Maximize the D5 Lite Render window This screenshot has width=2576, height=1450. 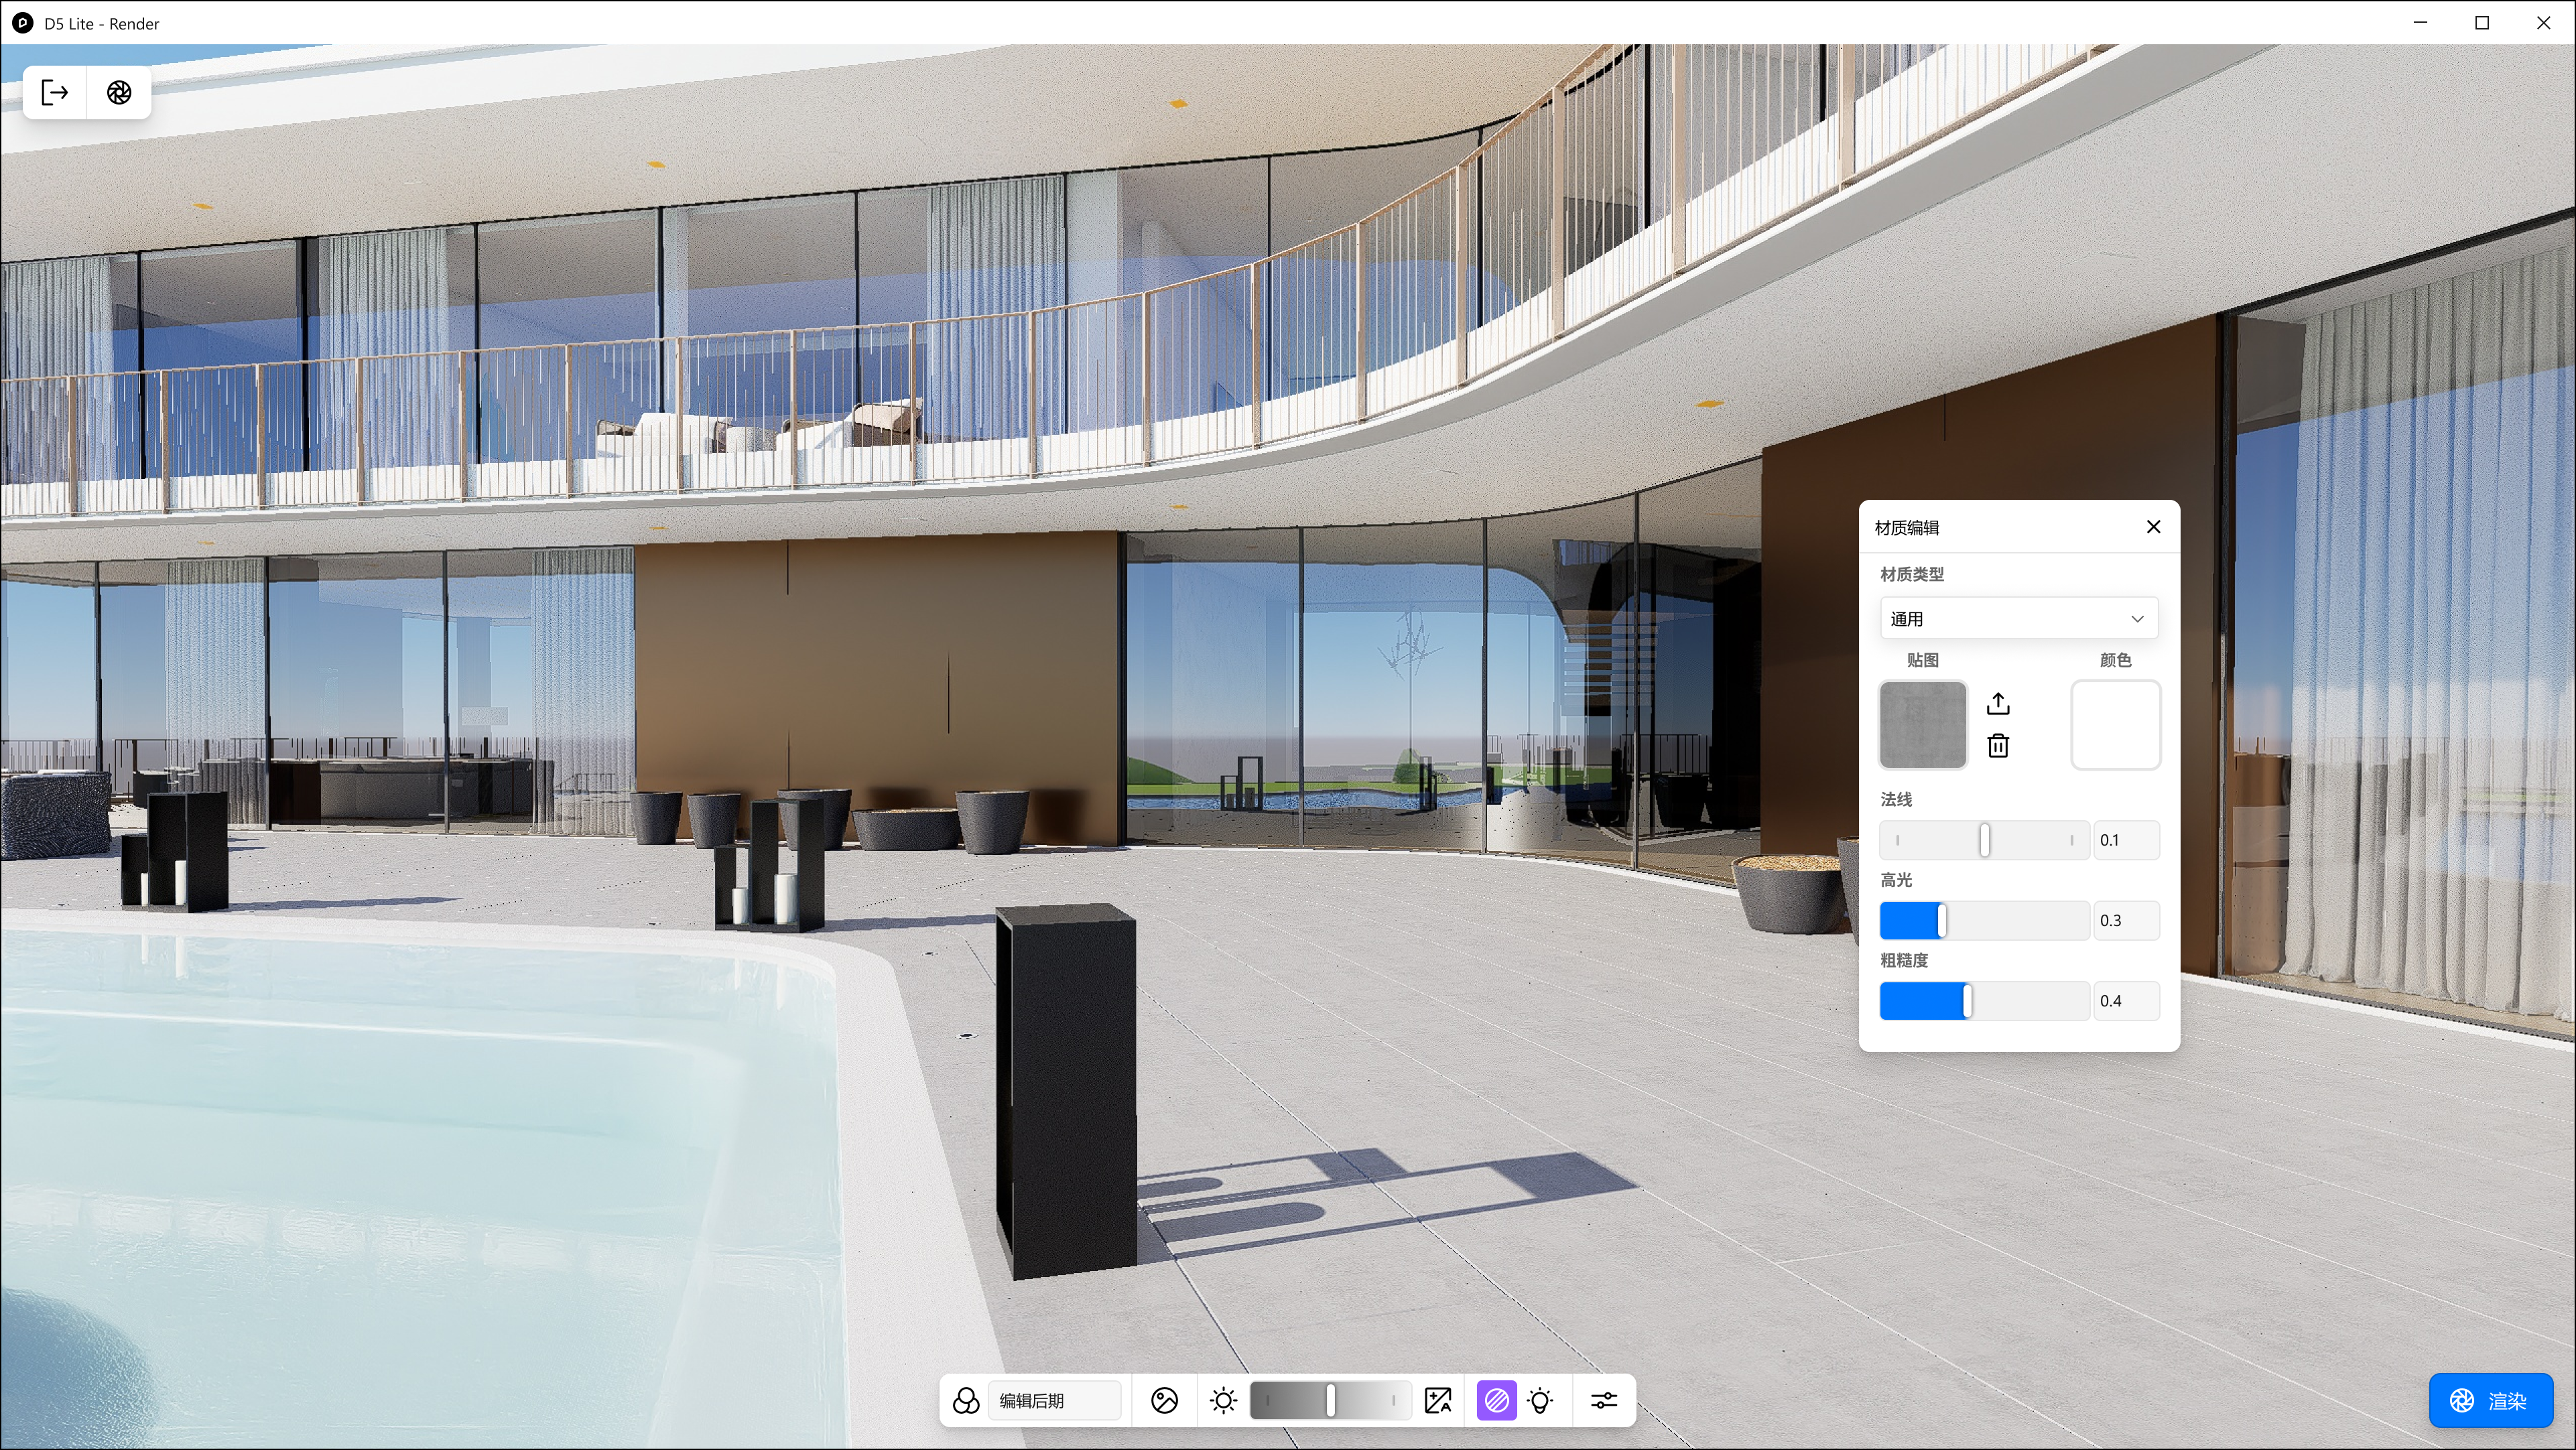pyautogui.click(x=2482, y=23)
